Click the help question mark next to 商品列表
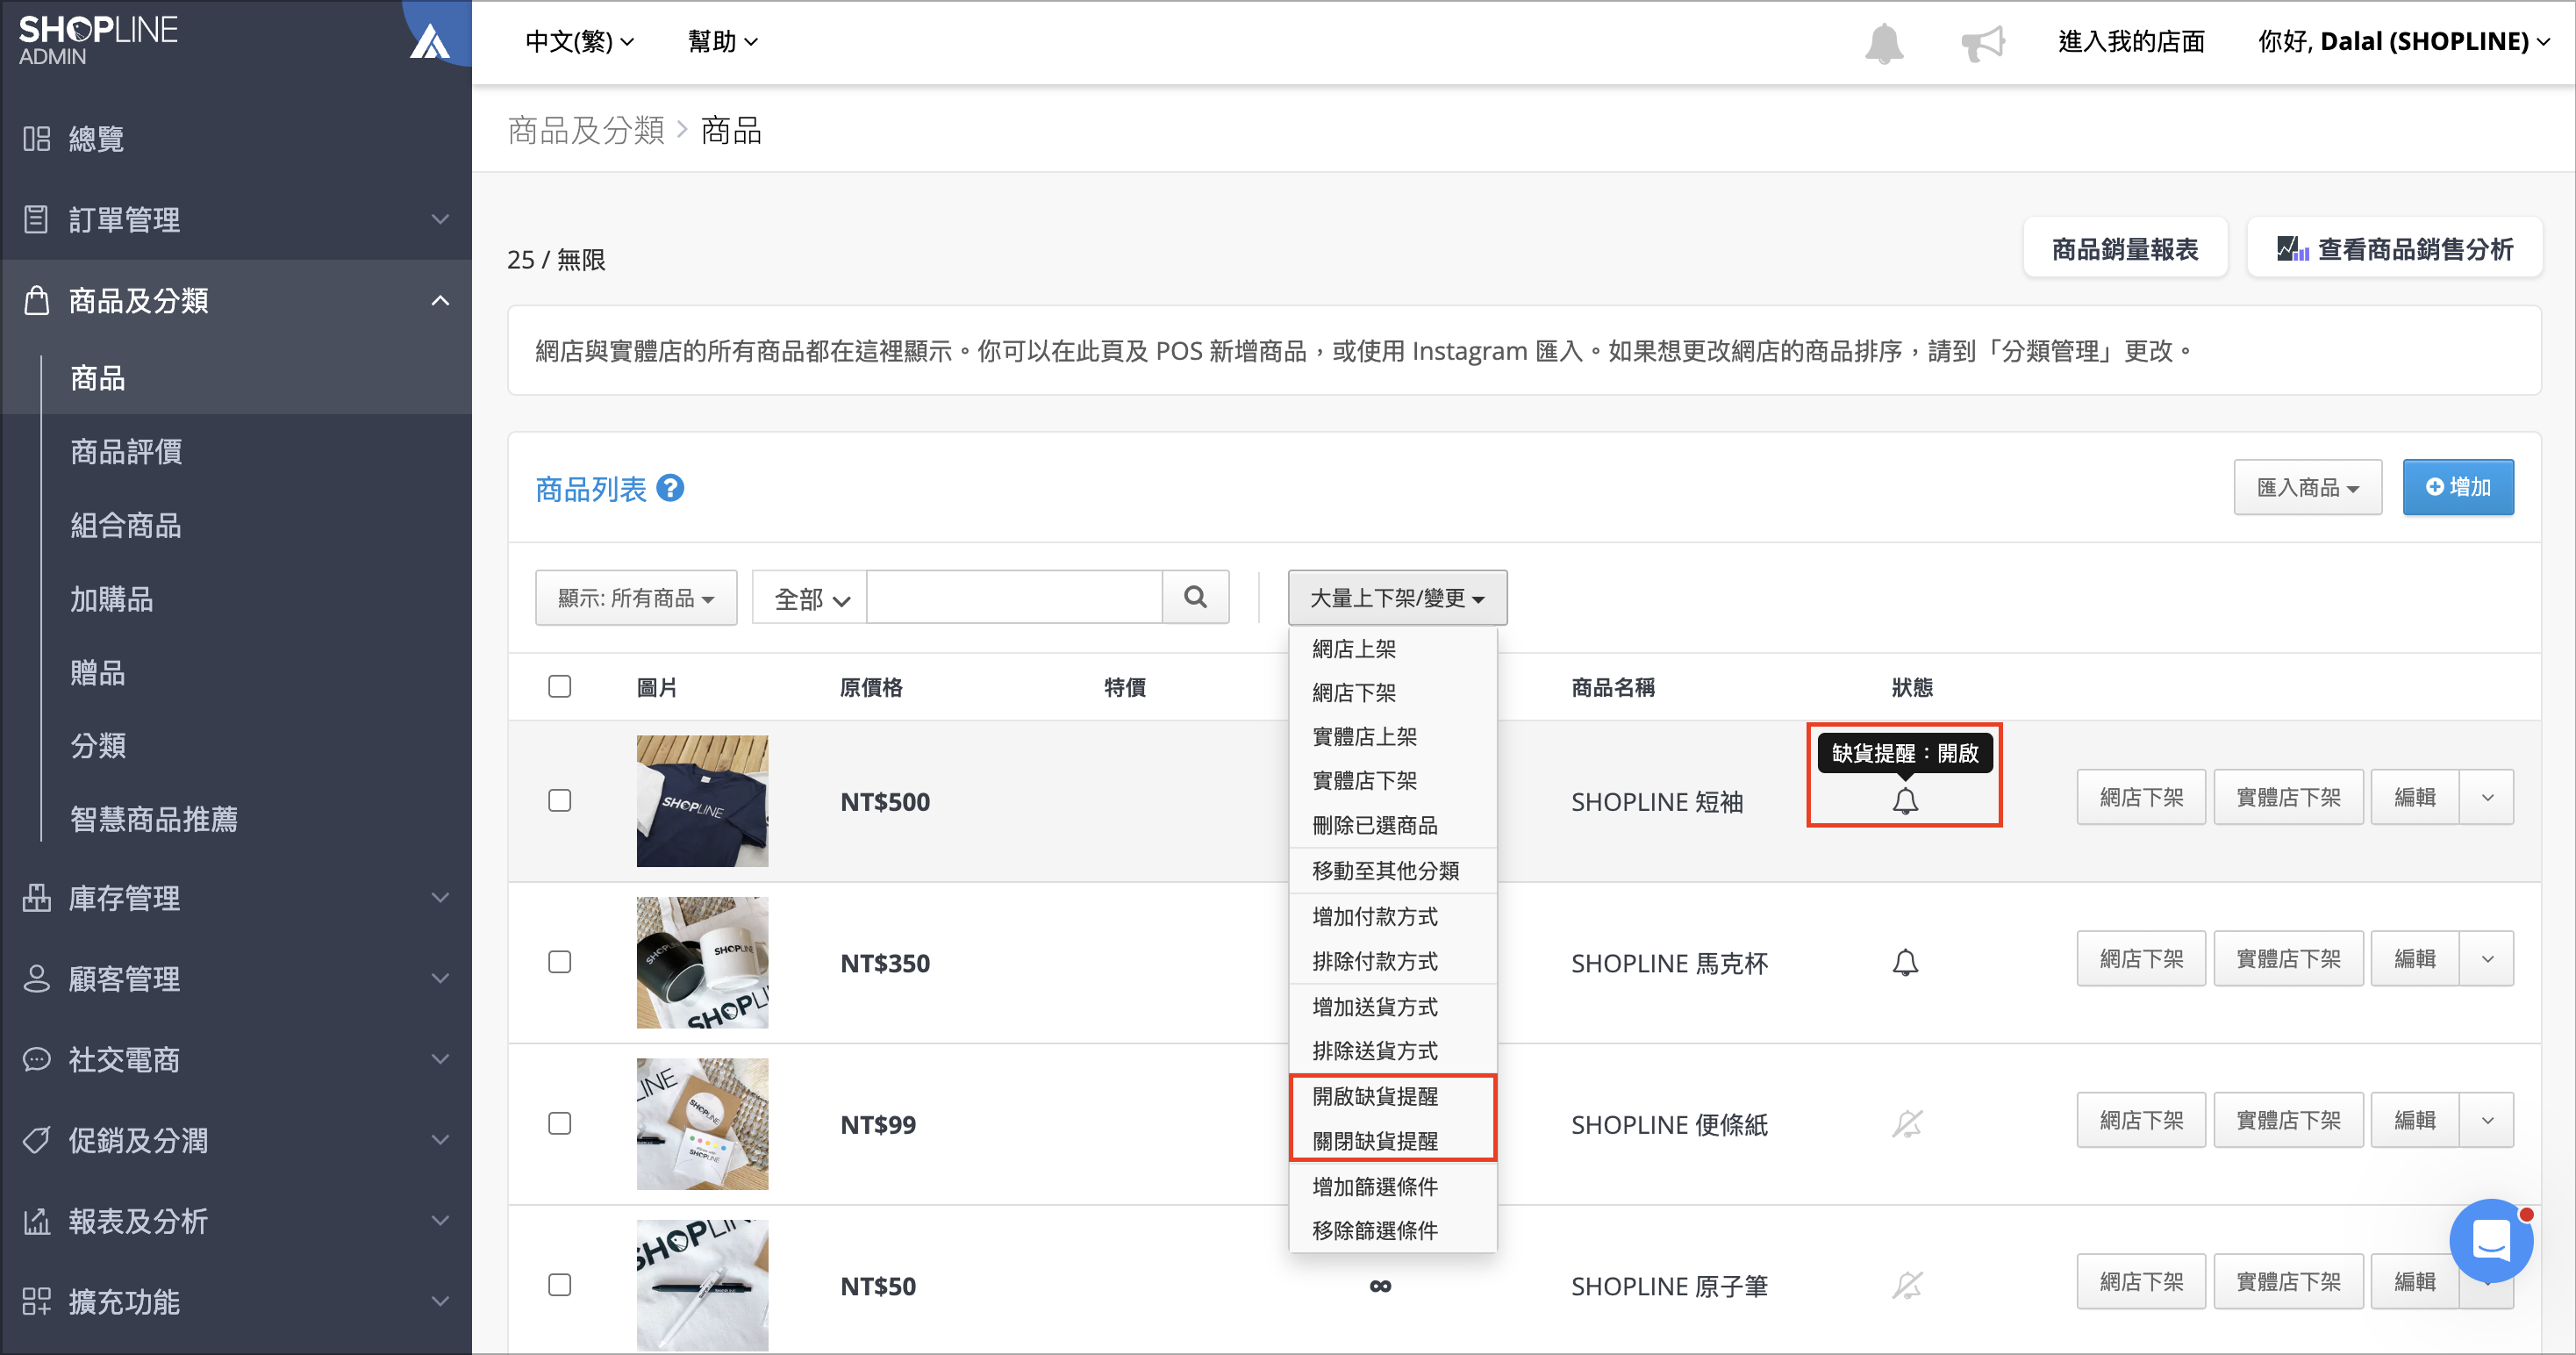The image size is (2576, 1355). pyautogui.click(x=670, y=488)
